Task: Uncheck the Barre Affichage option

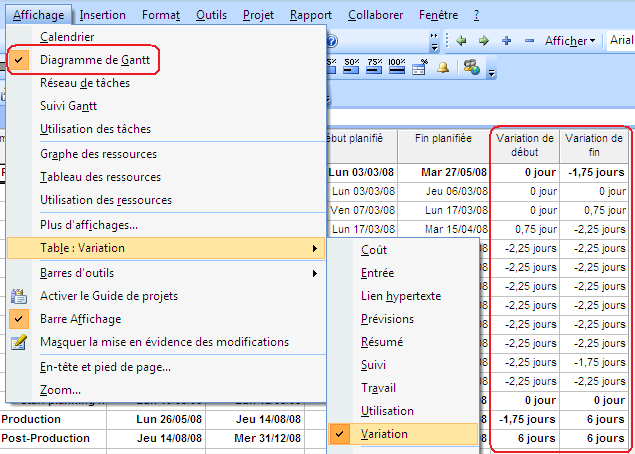Action: click(x=81, y=319)
